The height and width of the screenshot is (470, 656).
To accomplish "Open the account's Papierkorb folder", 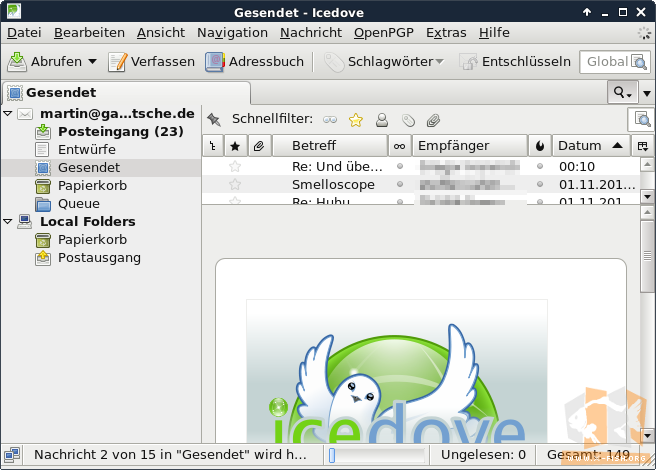I will click(92, 185).
